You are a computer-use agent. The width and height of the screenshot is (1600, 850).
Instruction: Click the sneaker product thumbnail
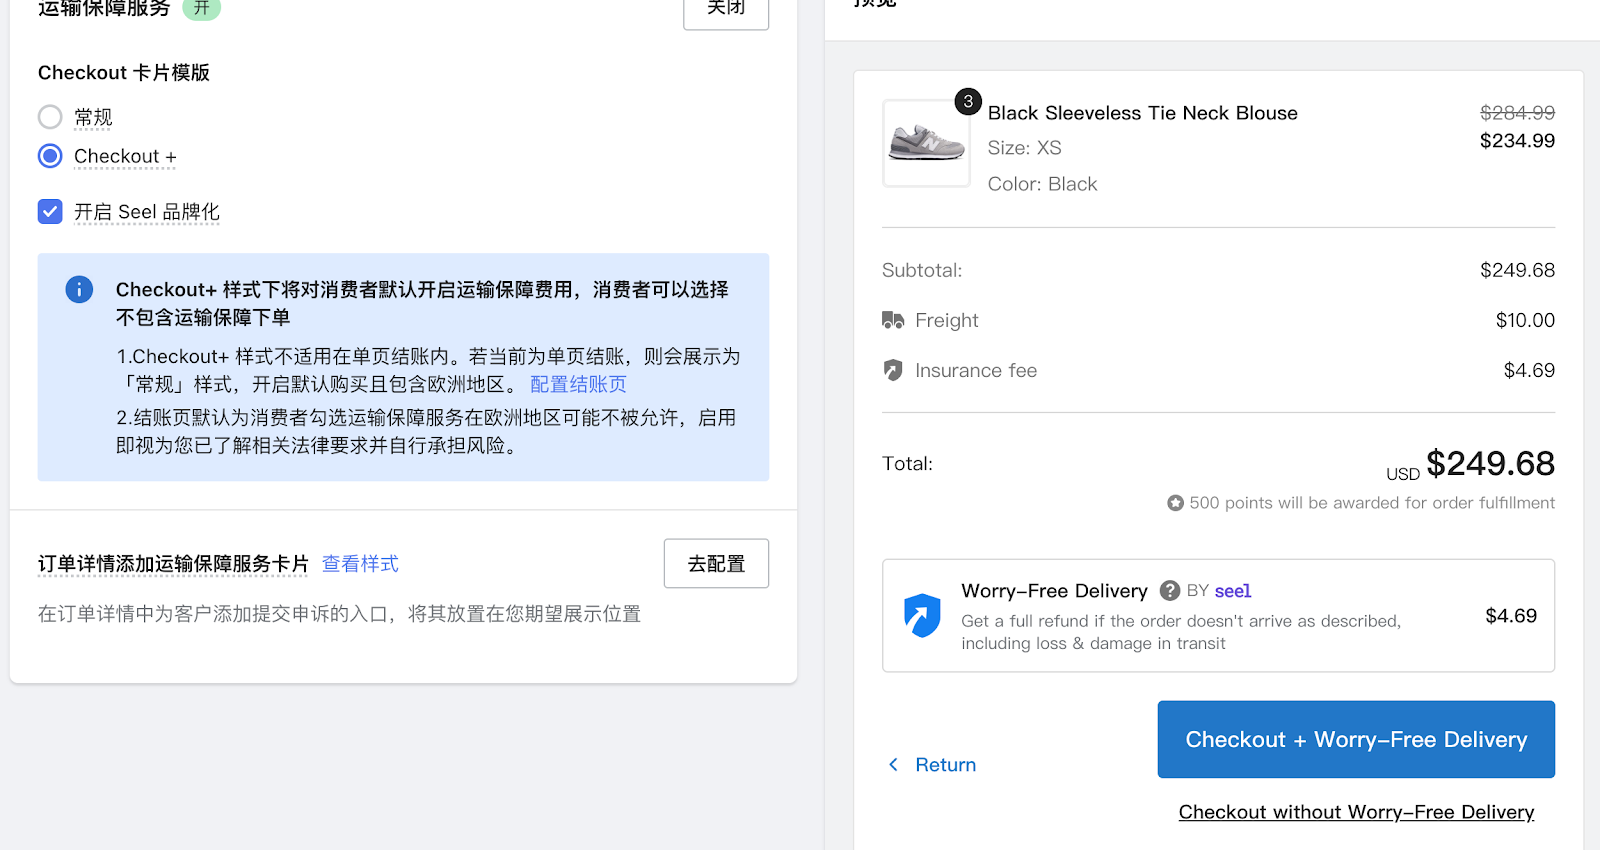[926, 144]
